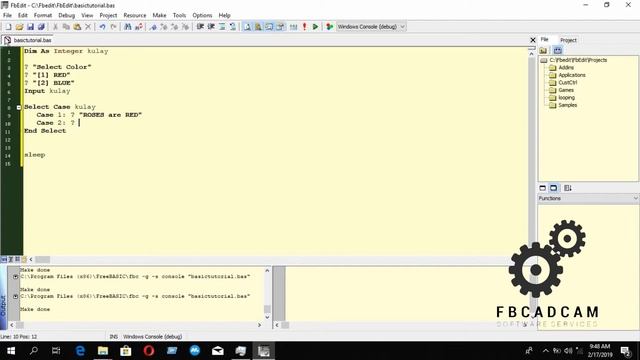Screen dimensions: 640x360
Task: Click the folder-up icon in File panel
Action: tap(543, 50)
